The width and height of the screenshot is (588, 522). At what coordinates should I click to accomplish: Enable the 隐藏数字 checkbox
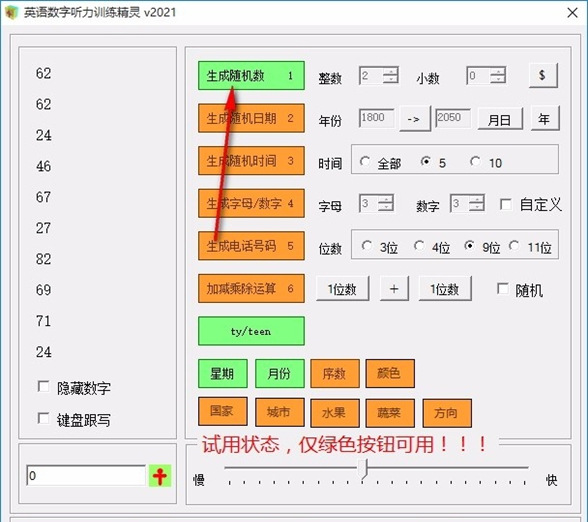tap(44, 387)
